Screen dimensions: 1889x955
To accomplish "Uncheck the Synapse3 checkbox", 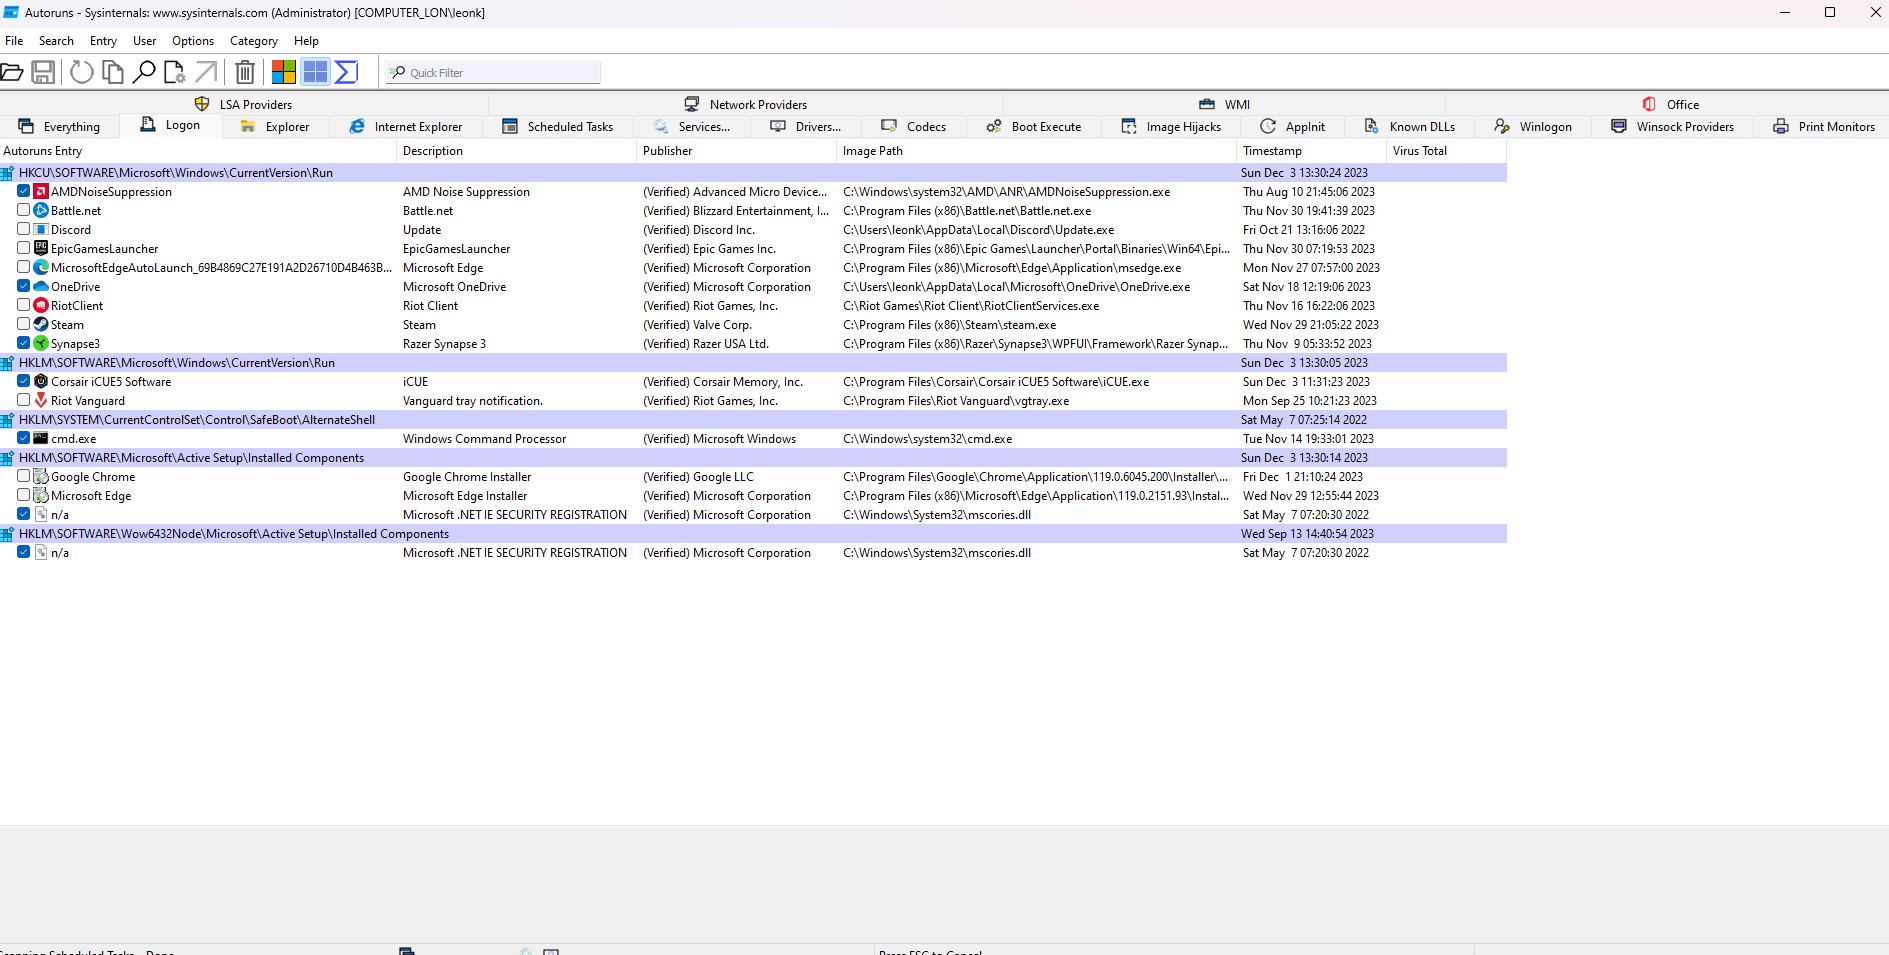I will (23, 343).
